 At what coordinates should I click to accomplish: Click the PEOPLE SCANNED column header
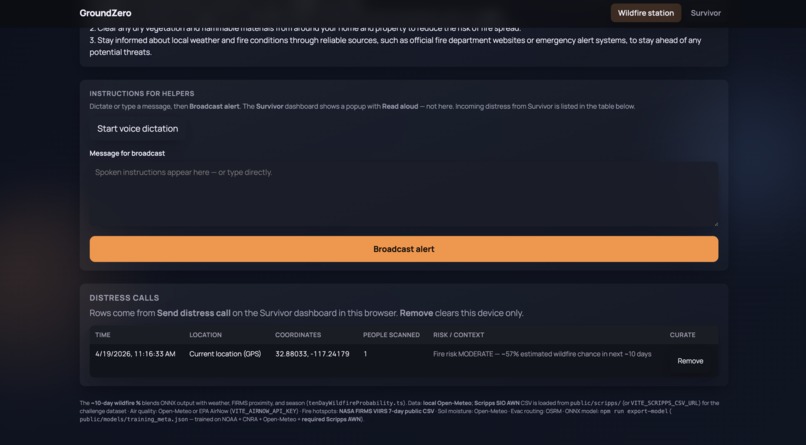391,335
